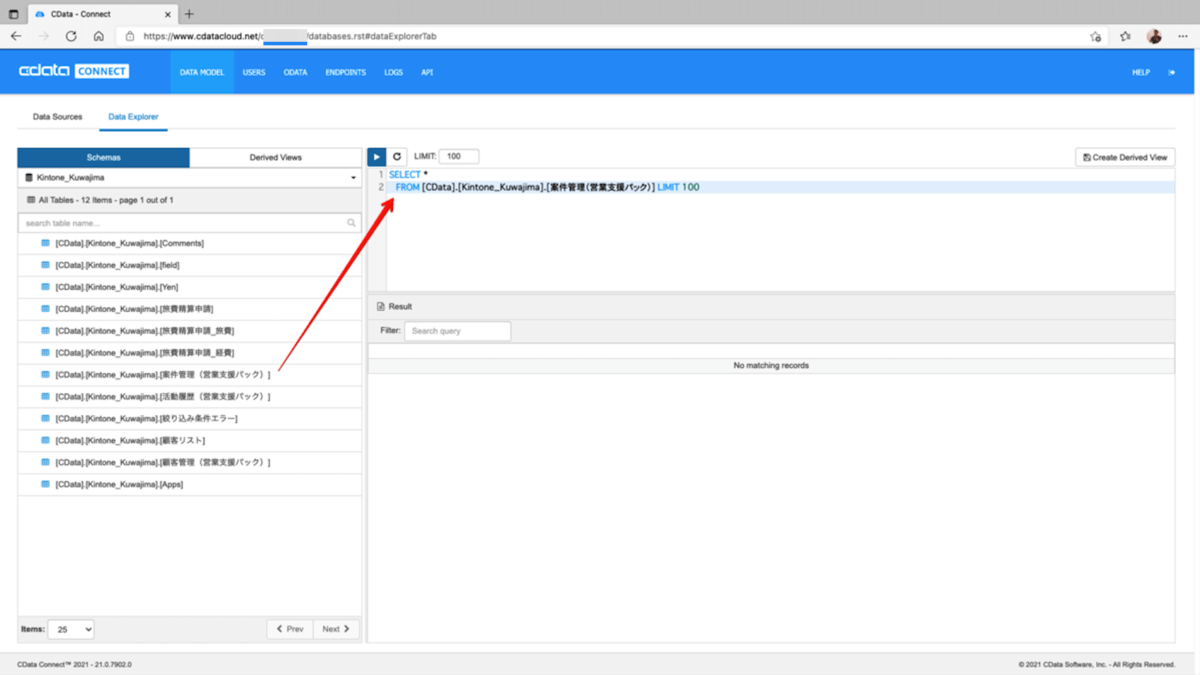
Task: Open USERS in top navigation
Action: pos(254,72)
